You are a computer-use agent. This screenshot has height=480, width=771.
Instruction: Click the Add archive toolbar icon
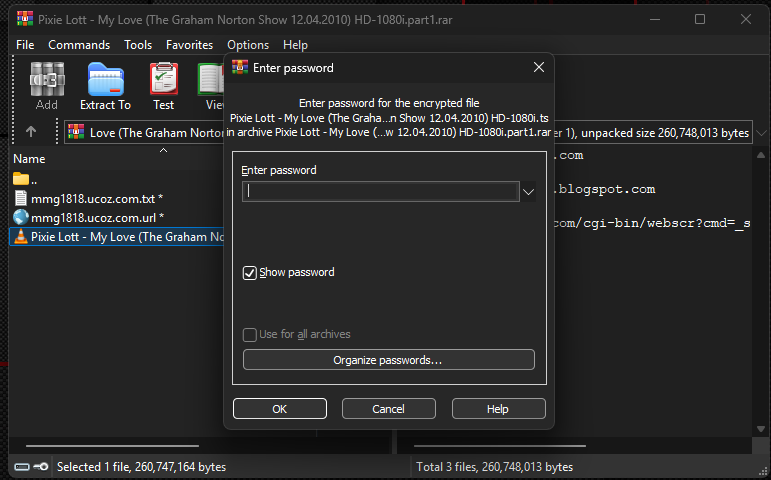pos(47,80)
